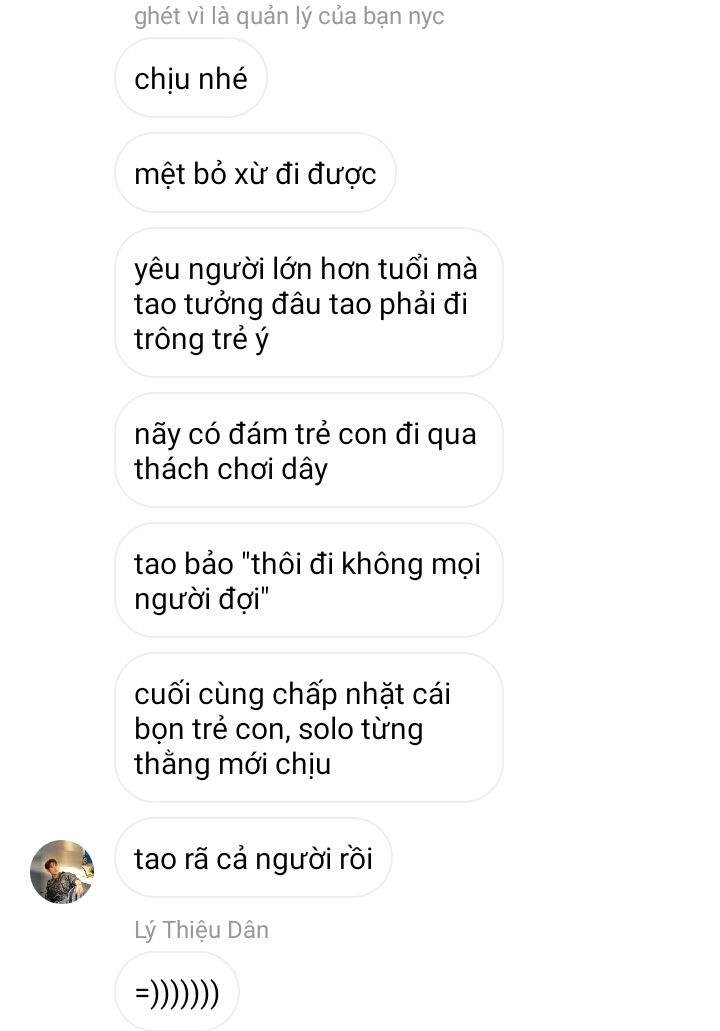Click the sender name "Lý Thiệu Dân"
Screen dimensions: 720x1031
tap(201, 930)
